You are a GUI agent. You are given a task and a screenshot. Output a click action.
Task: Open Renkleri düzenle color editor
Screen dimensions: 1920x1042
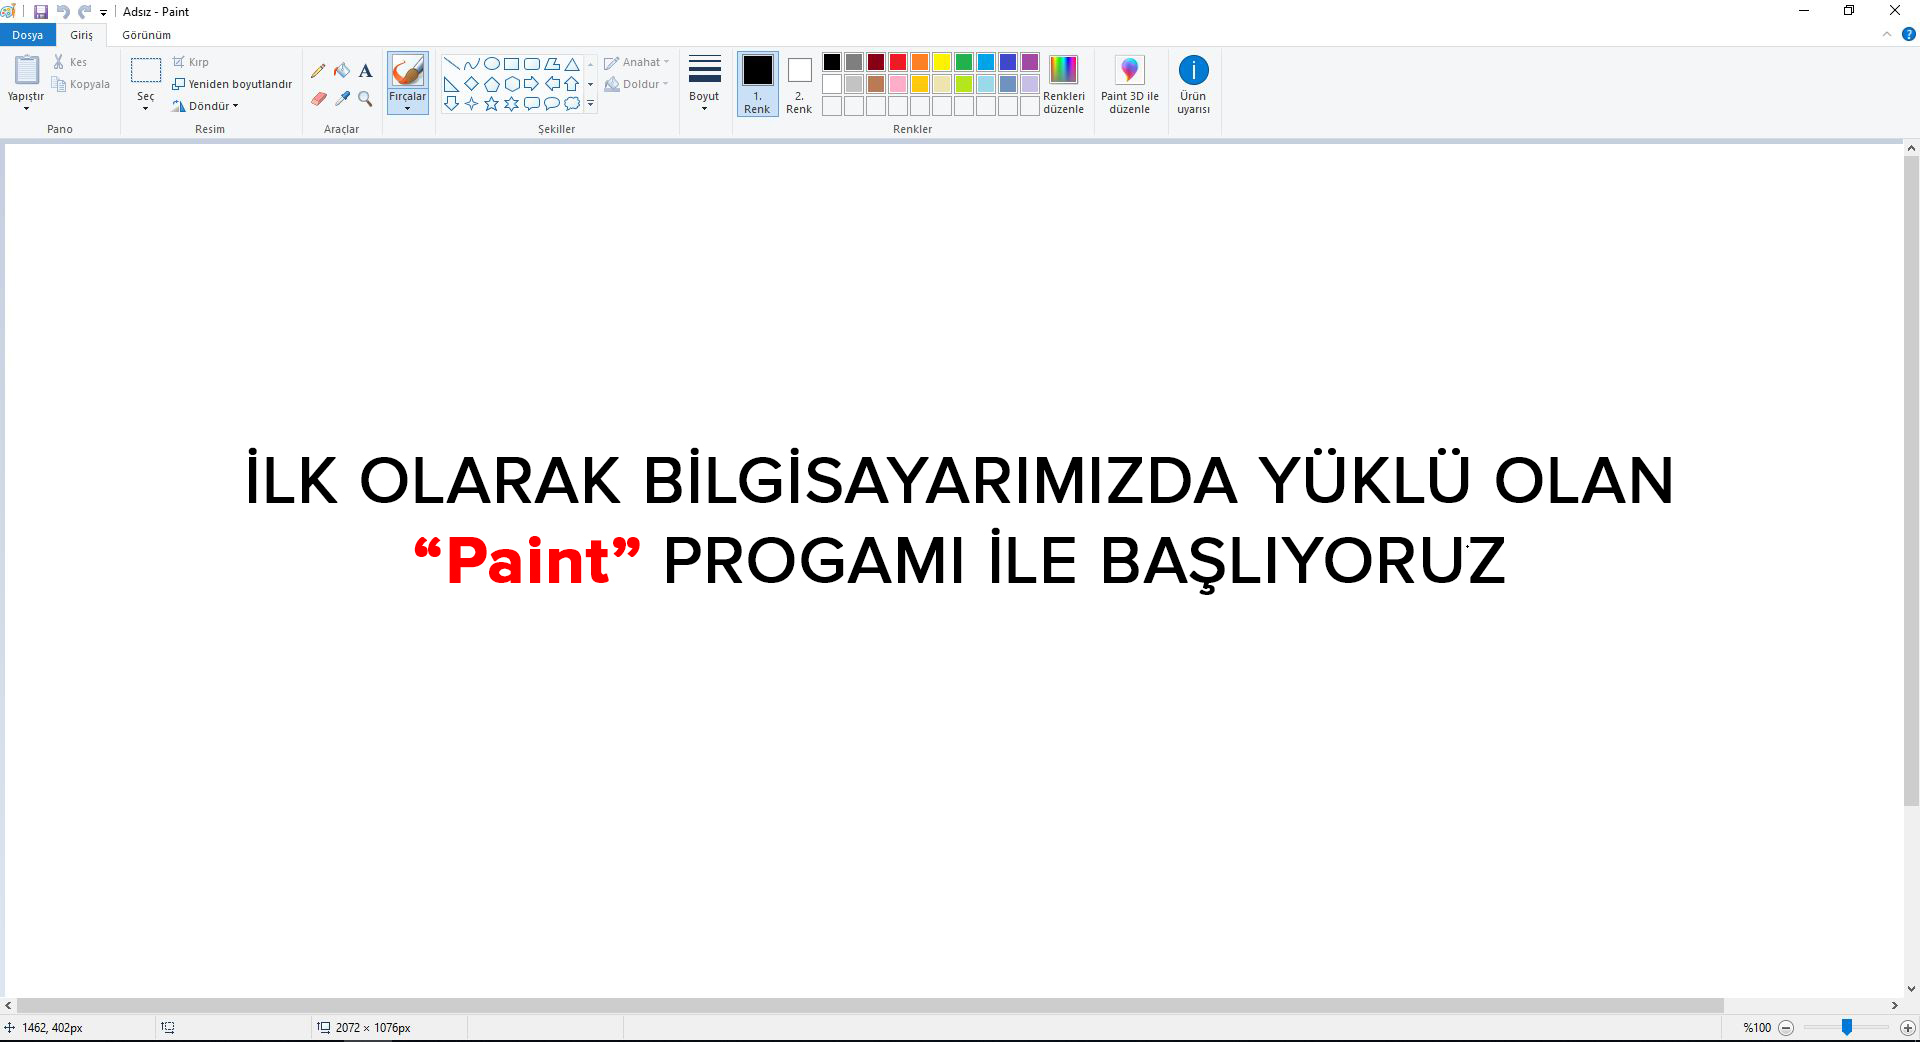1063,84
